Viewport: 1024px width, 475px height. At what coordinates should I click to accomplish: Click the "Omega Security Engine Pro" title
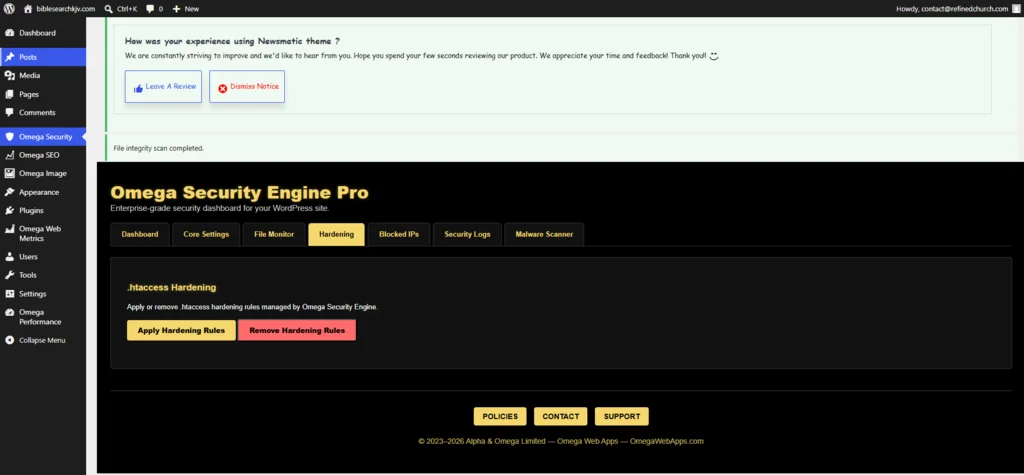click(x=240, y=192)
